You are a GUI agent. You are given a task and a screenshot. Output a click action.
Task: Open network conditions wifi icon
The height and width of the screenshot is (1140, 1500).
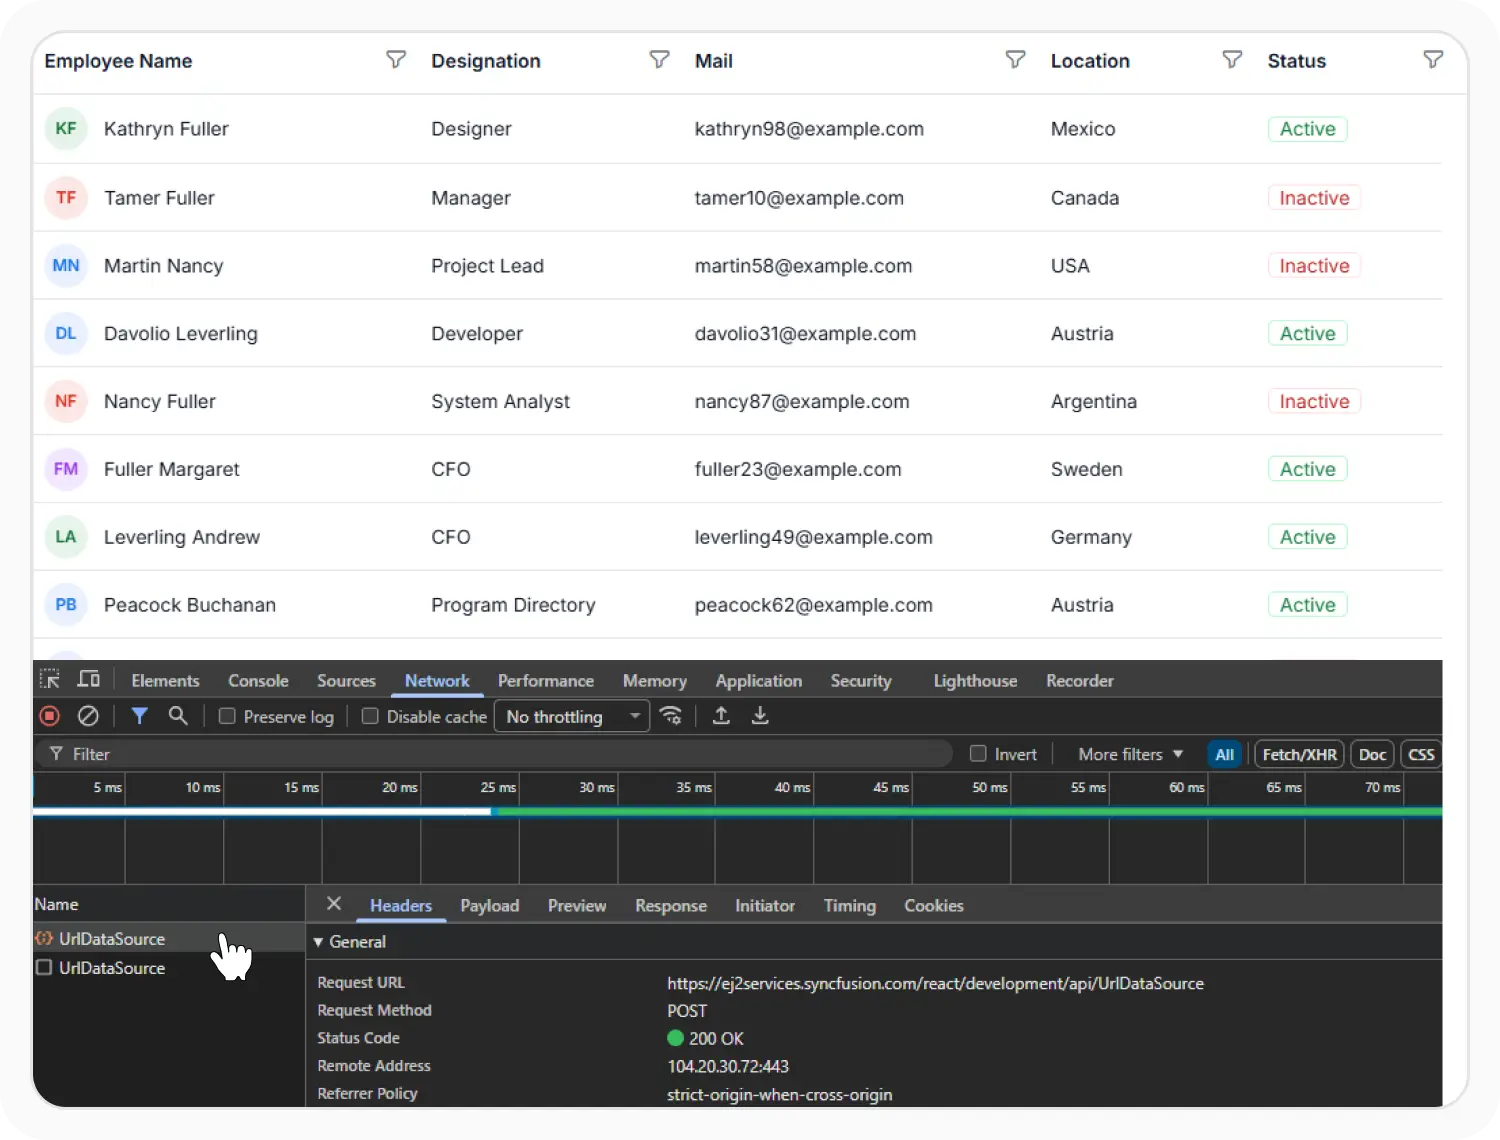point(671,716)
